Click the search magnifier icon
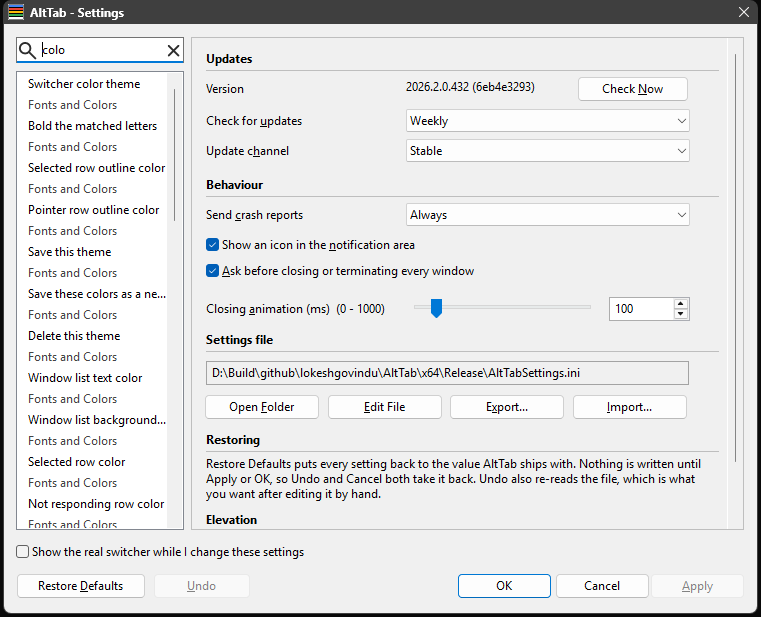The image size is (761, 617). click(x=27, y=50)
